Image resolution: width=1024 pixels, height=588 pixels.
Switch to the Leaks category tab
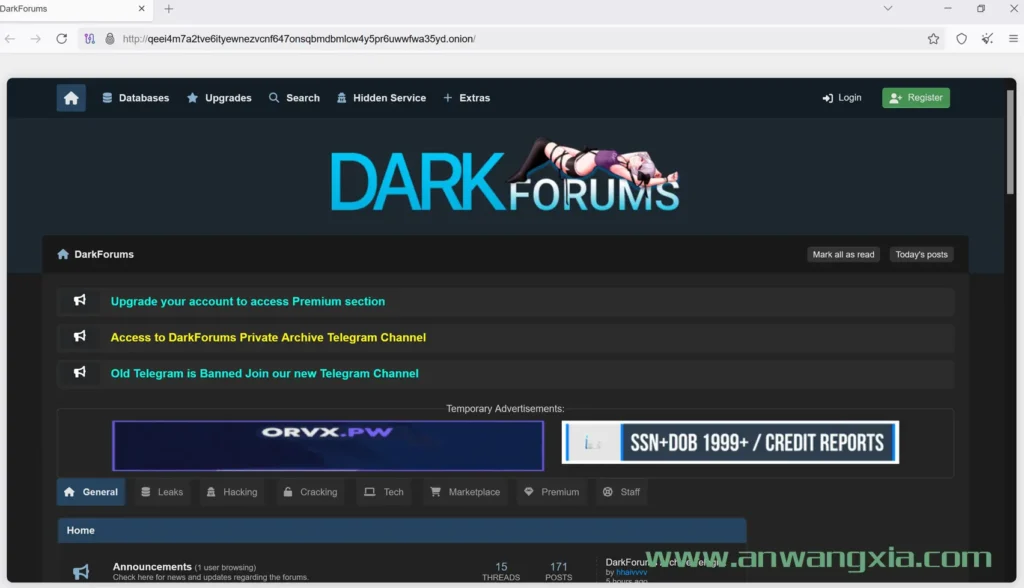(x=162, y=492)
